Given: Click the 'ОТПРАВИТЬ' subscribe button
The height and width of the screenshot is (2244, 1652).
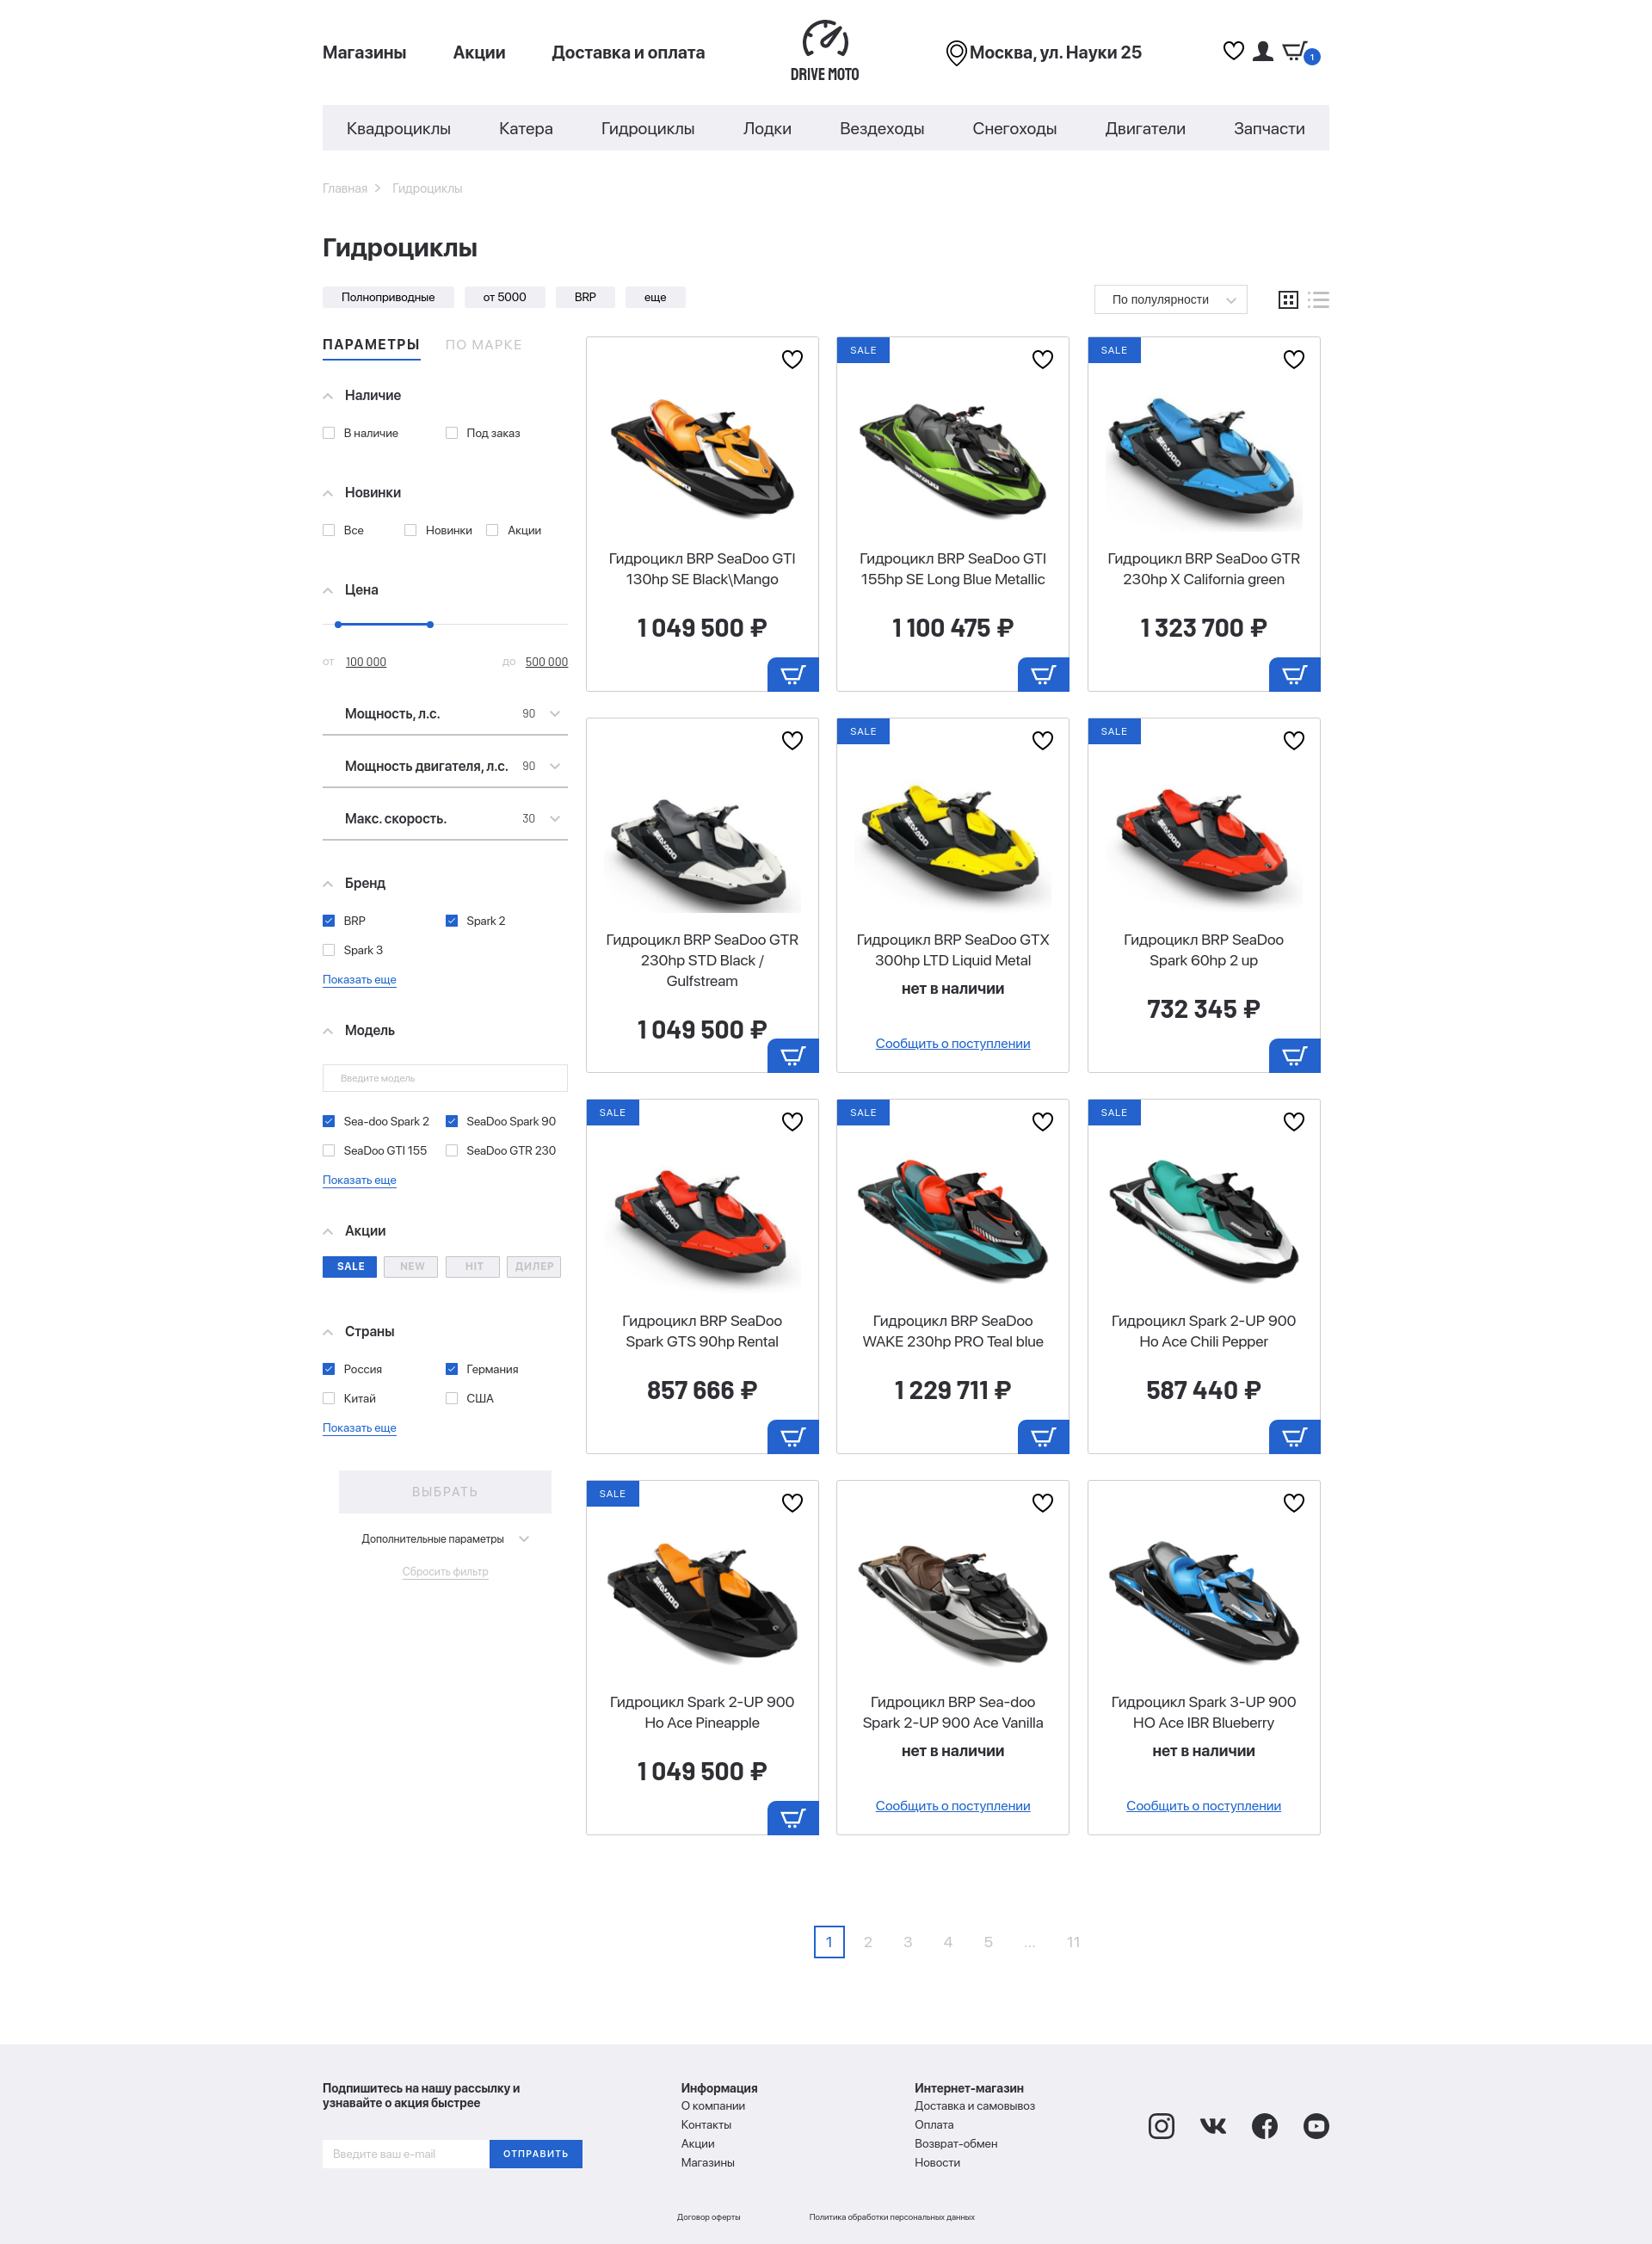Looking at the screenshot, I should tap(536, 2154).
